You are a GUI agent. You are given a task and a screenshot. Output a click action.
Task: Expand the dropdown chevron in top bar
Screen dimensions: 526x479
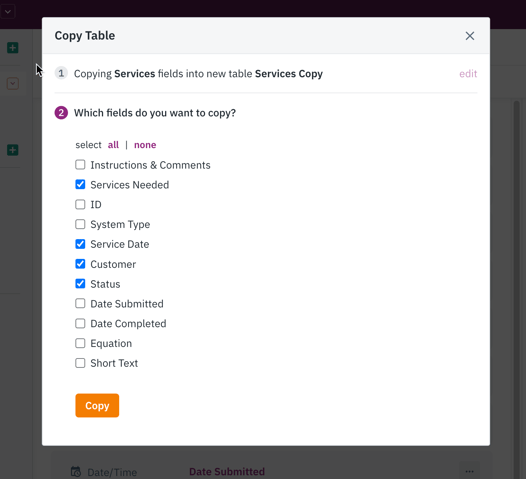pos(8,12)
